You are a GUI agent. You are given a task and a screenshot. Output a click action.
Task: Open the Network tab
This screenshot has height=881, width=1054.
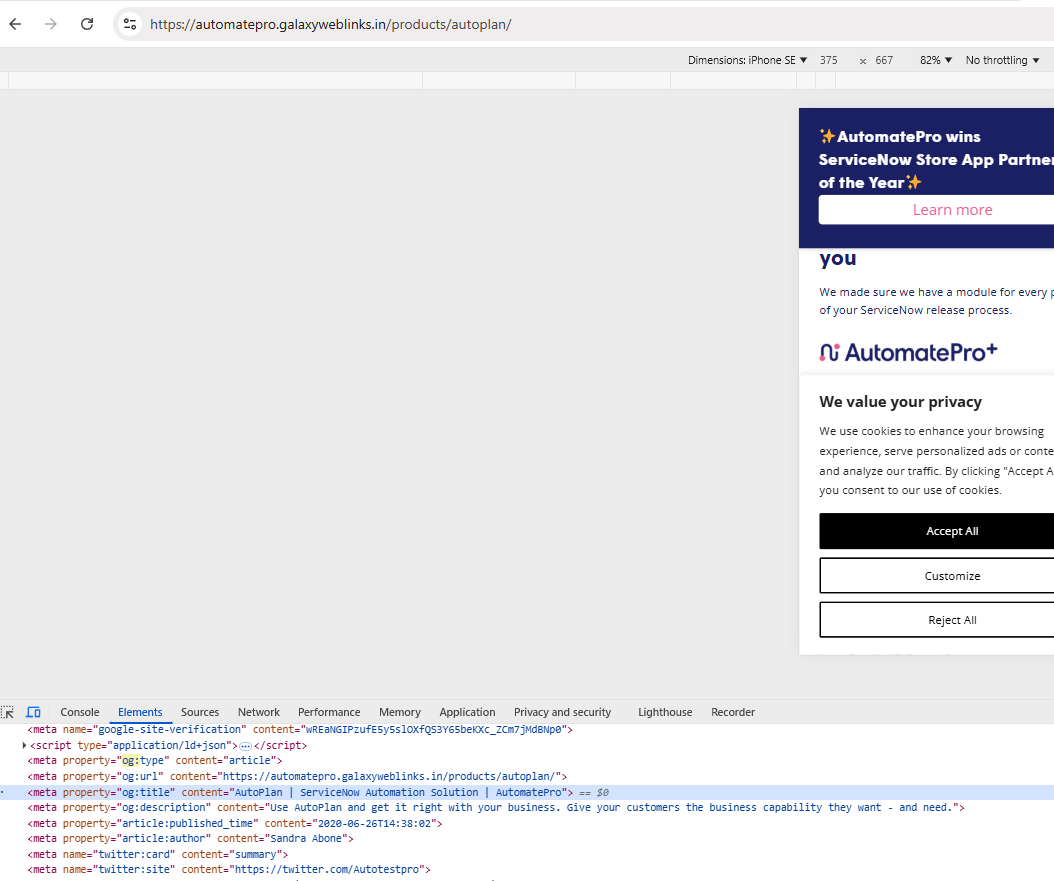coord(258,712)
